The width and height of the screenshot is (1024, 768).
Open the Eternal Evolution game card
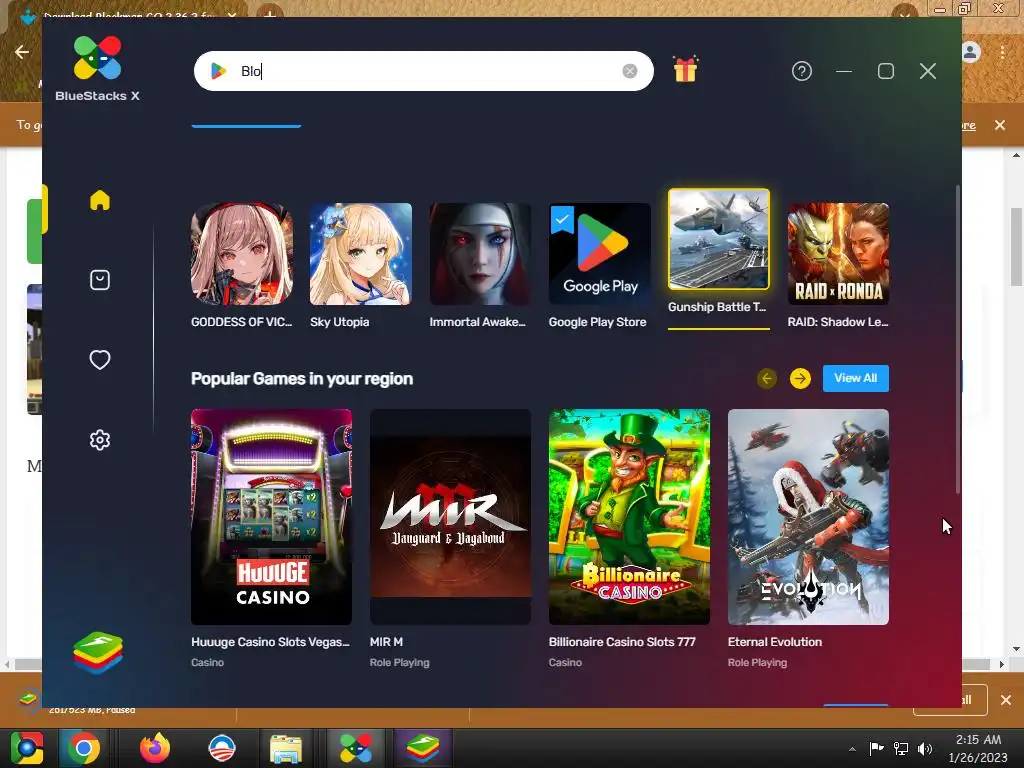(x=808, y=517)
